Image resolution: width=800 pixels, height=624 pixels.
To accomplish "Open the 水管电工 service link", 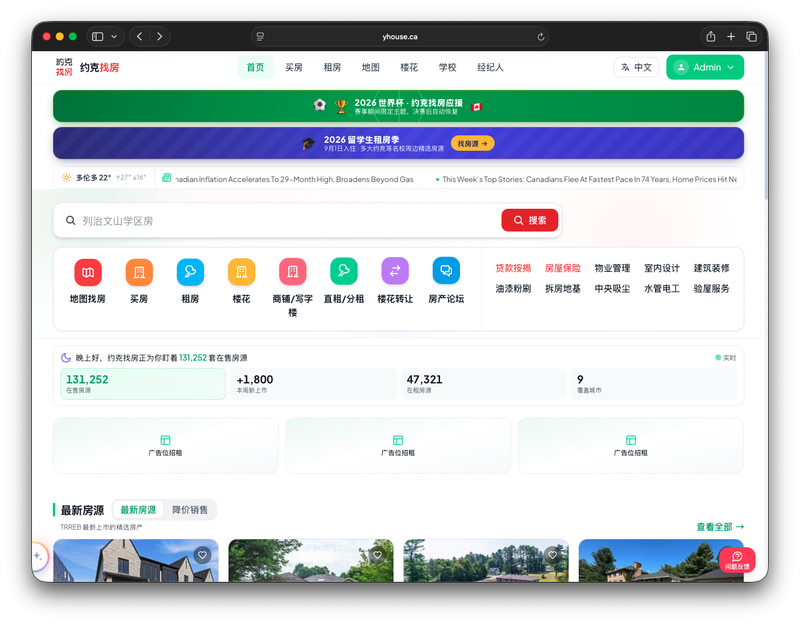I will [662, 288].
